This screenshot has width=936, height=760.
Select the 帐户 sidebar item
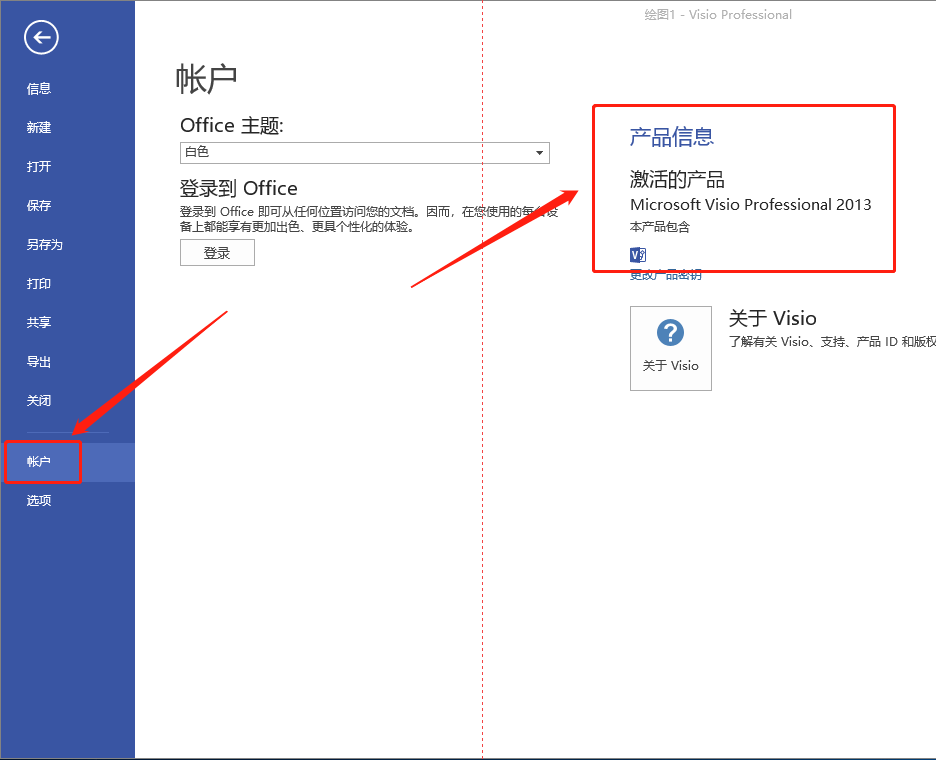click(x=67, y=462)
